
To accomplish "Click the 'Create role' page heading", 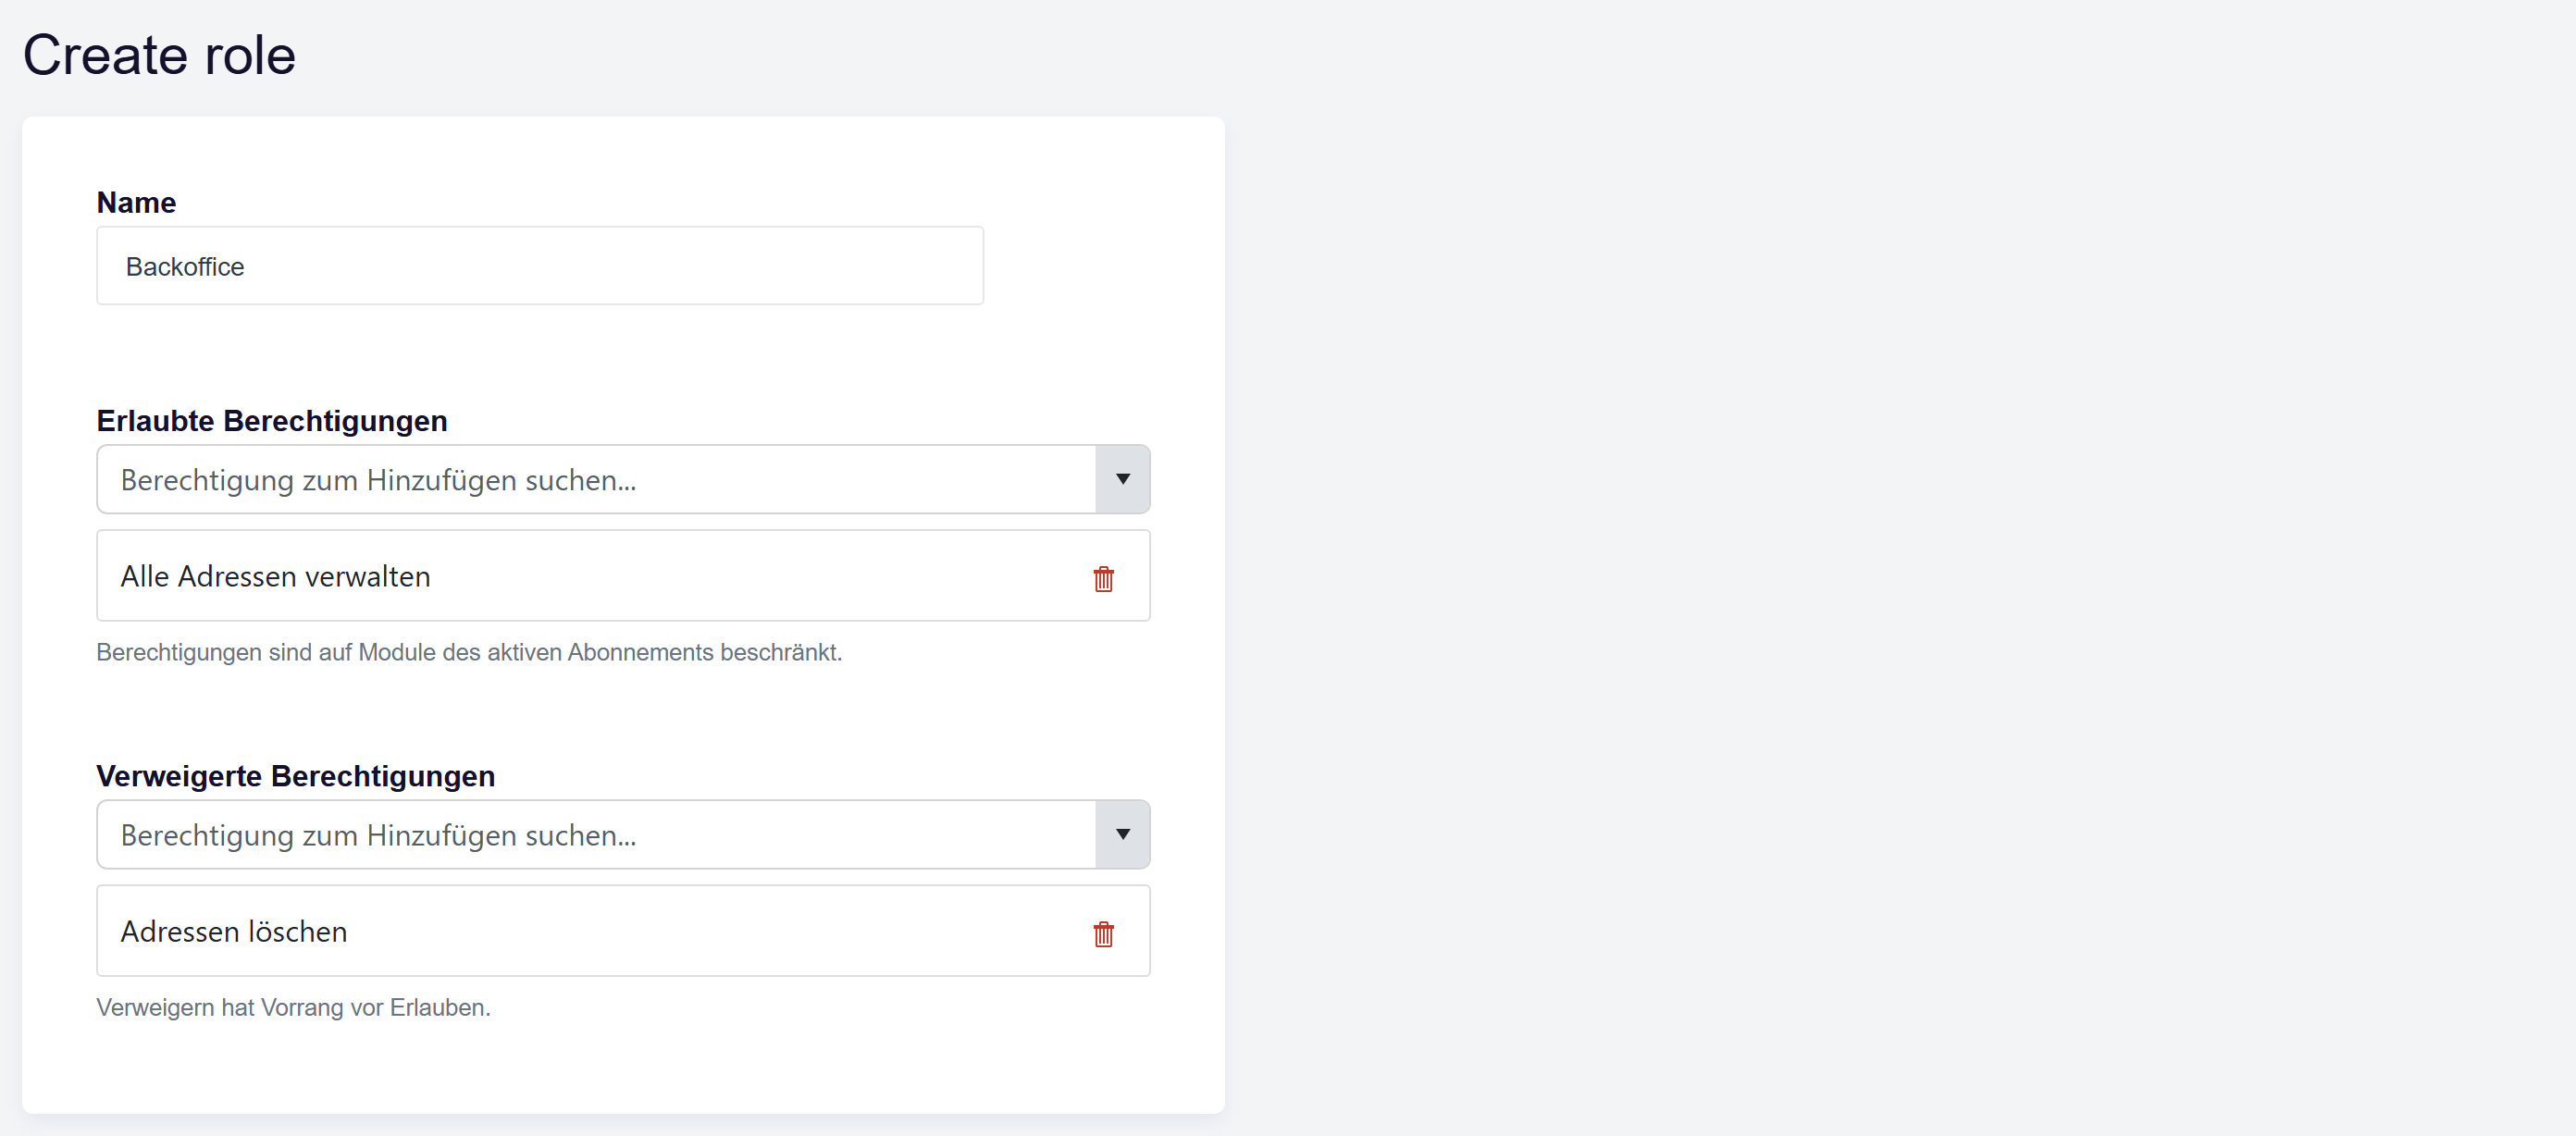I will (x=159, y=54).
